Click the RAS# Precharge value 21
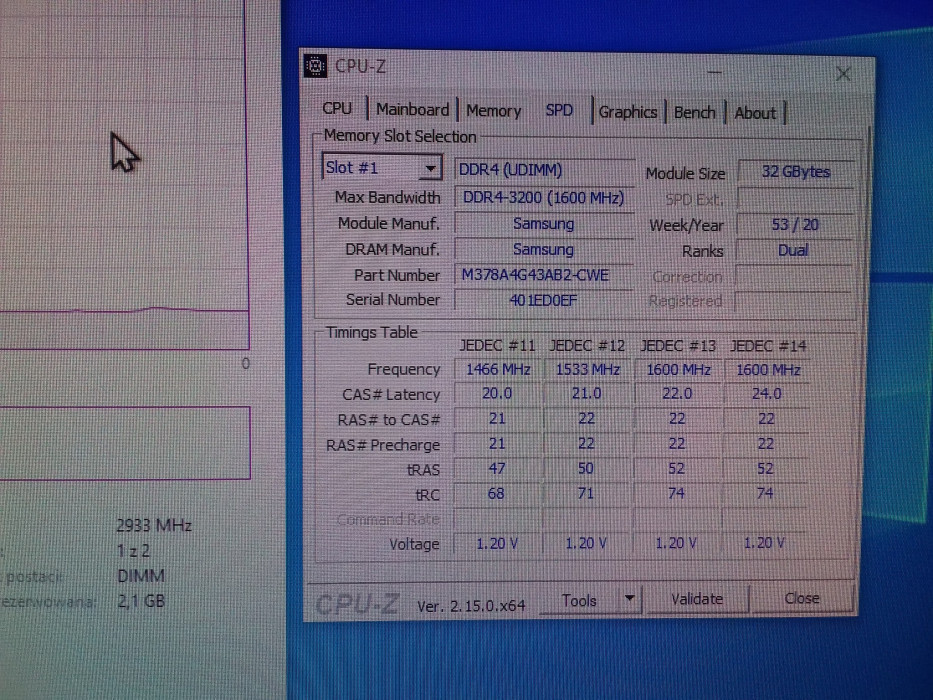The width and height of the screenshot is (933, 700). 497,444
